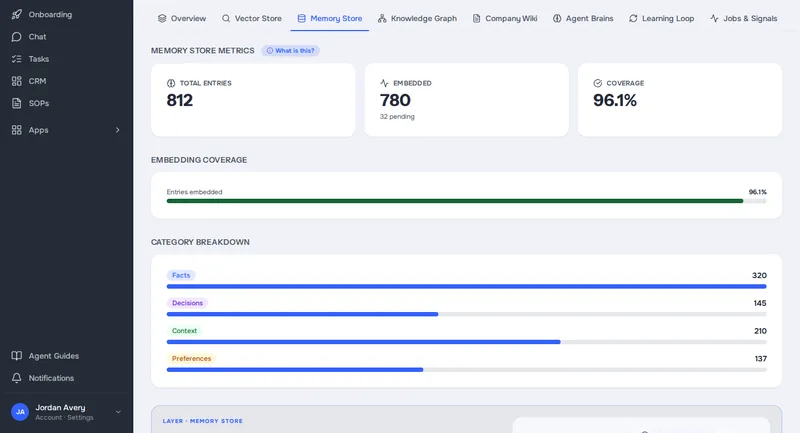Click the Onboarding rocket icon
The height and width of the screenshot is (433, 800).
pos(17,14)
